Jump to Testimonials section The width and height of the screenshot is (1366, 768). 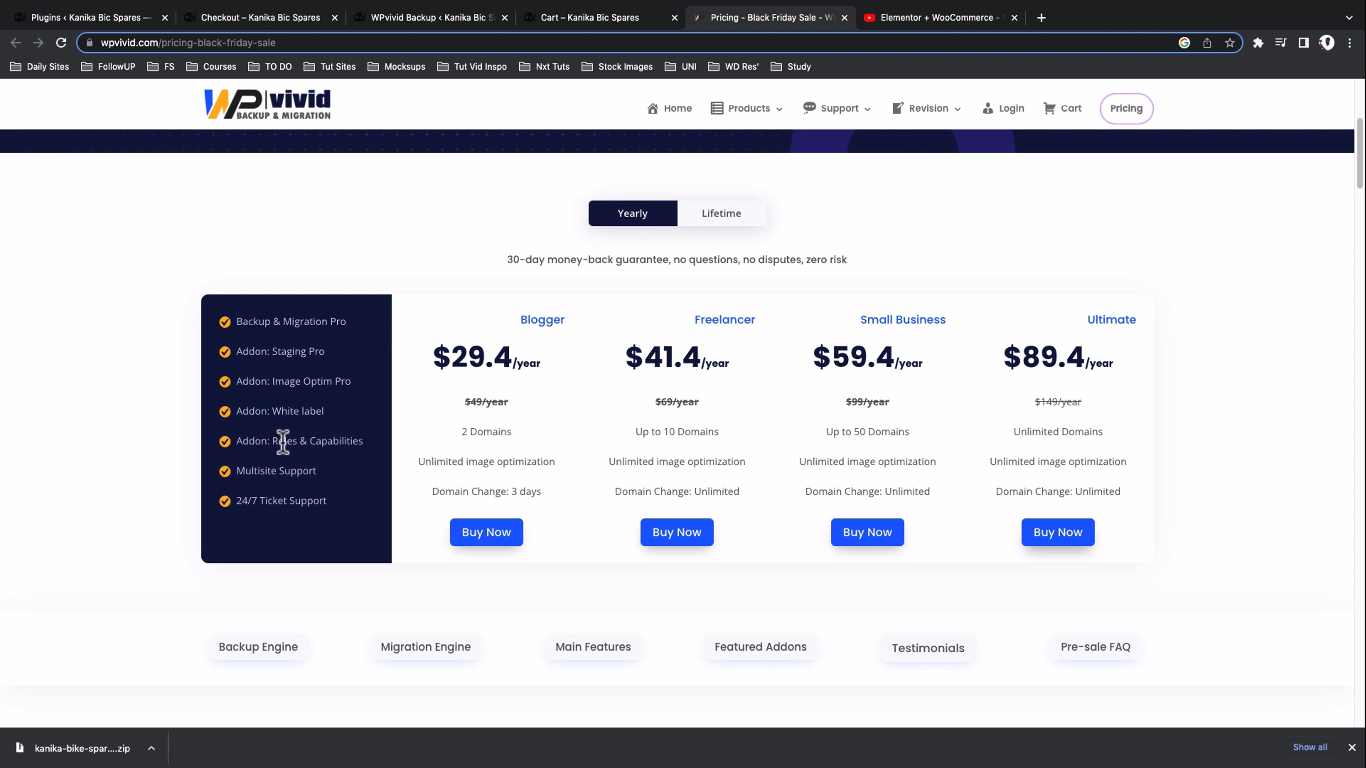[x=928, y=648]
